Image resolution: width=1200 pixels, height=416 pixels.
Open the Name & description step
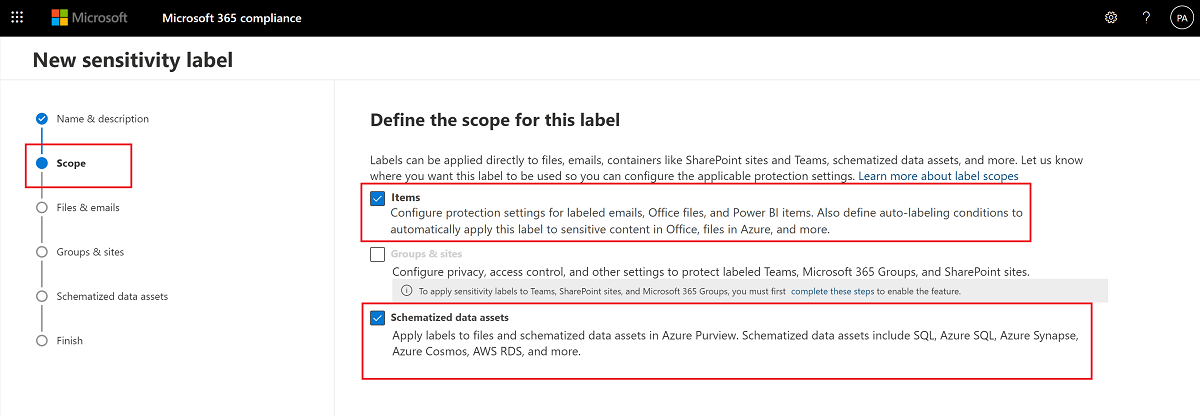pyautogui.click(x=102, y=119)
